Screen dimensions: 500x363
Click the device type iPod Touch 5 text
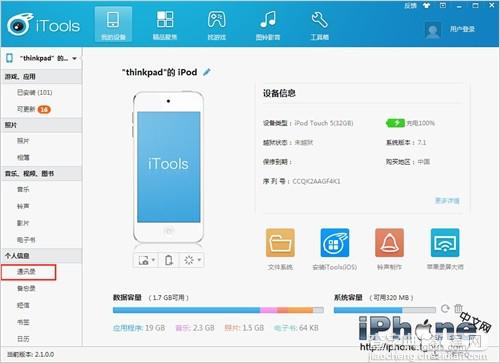pyautogui.click(x=323, y=123)
